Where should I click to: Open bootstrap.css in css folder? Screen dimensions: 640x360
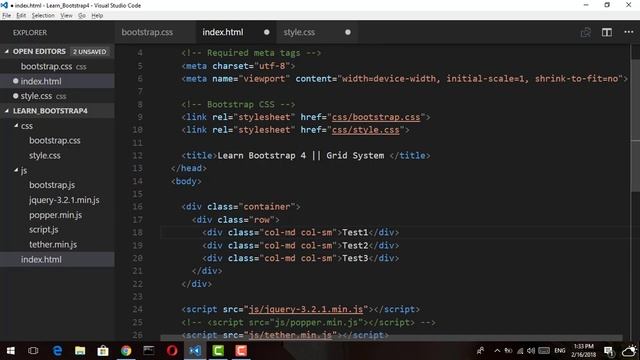pos(55,140)
